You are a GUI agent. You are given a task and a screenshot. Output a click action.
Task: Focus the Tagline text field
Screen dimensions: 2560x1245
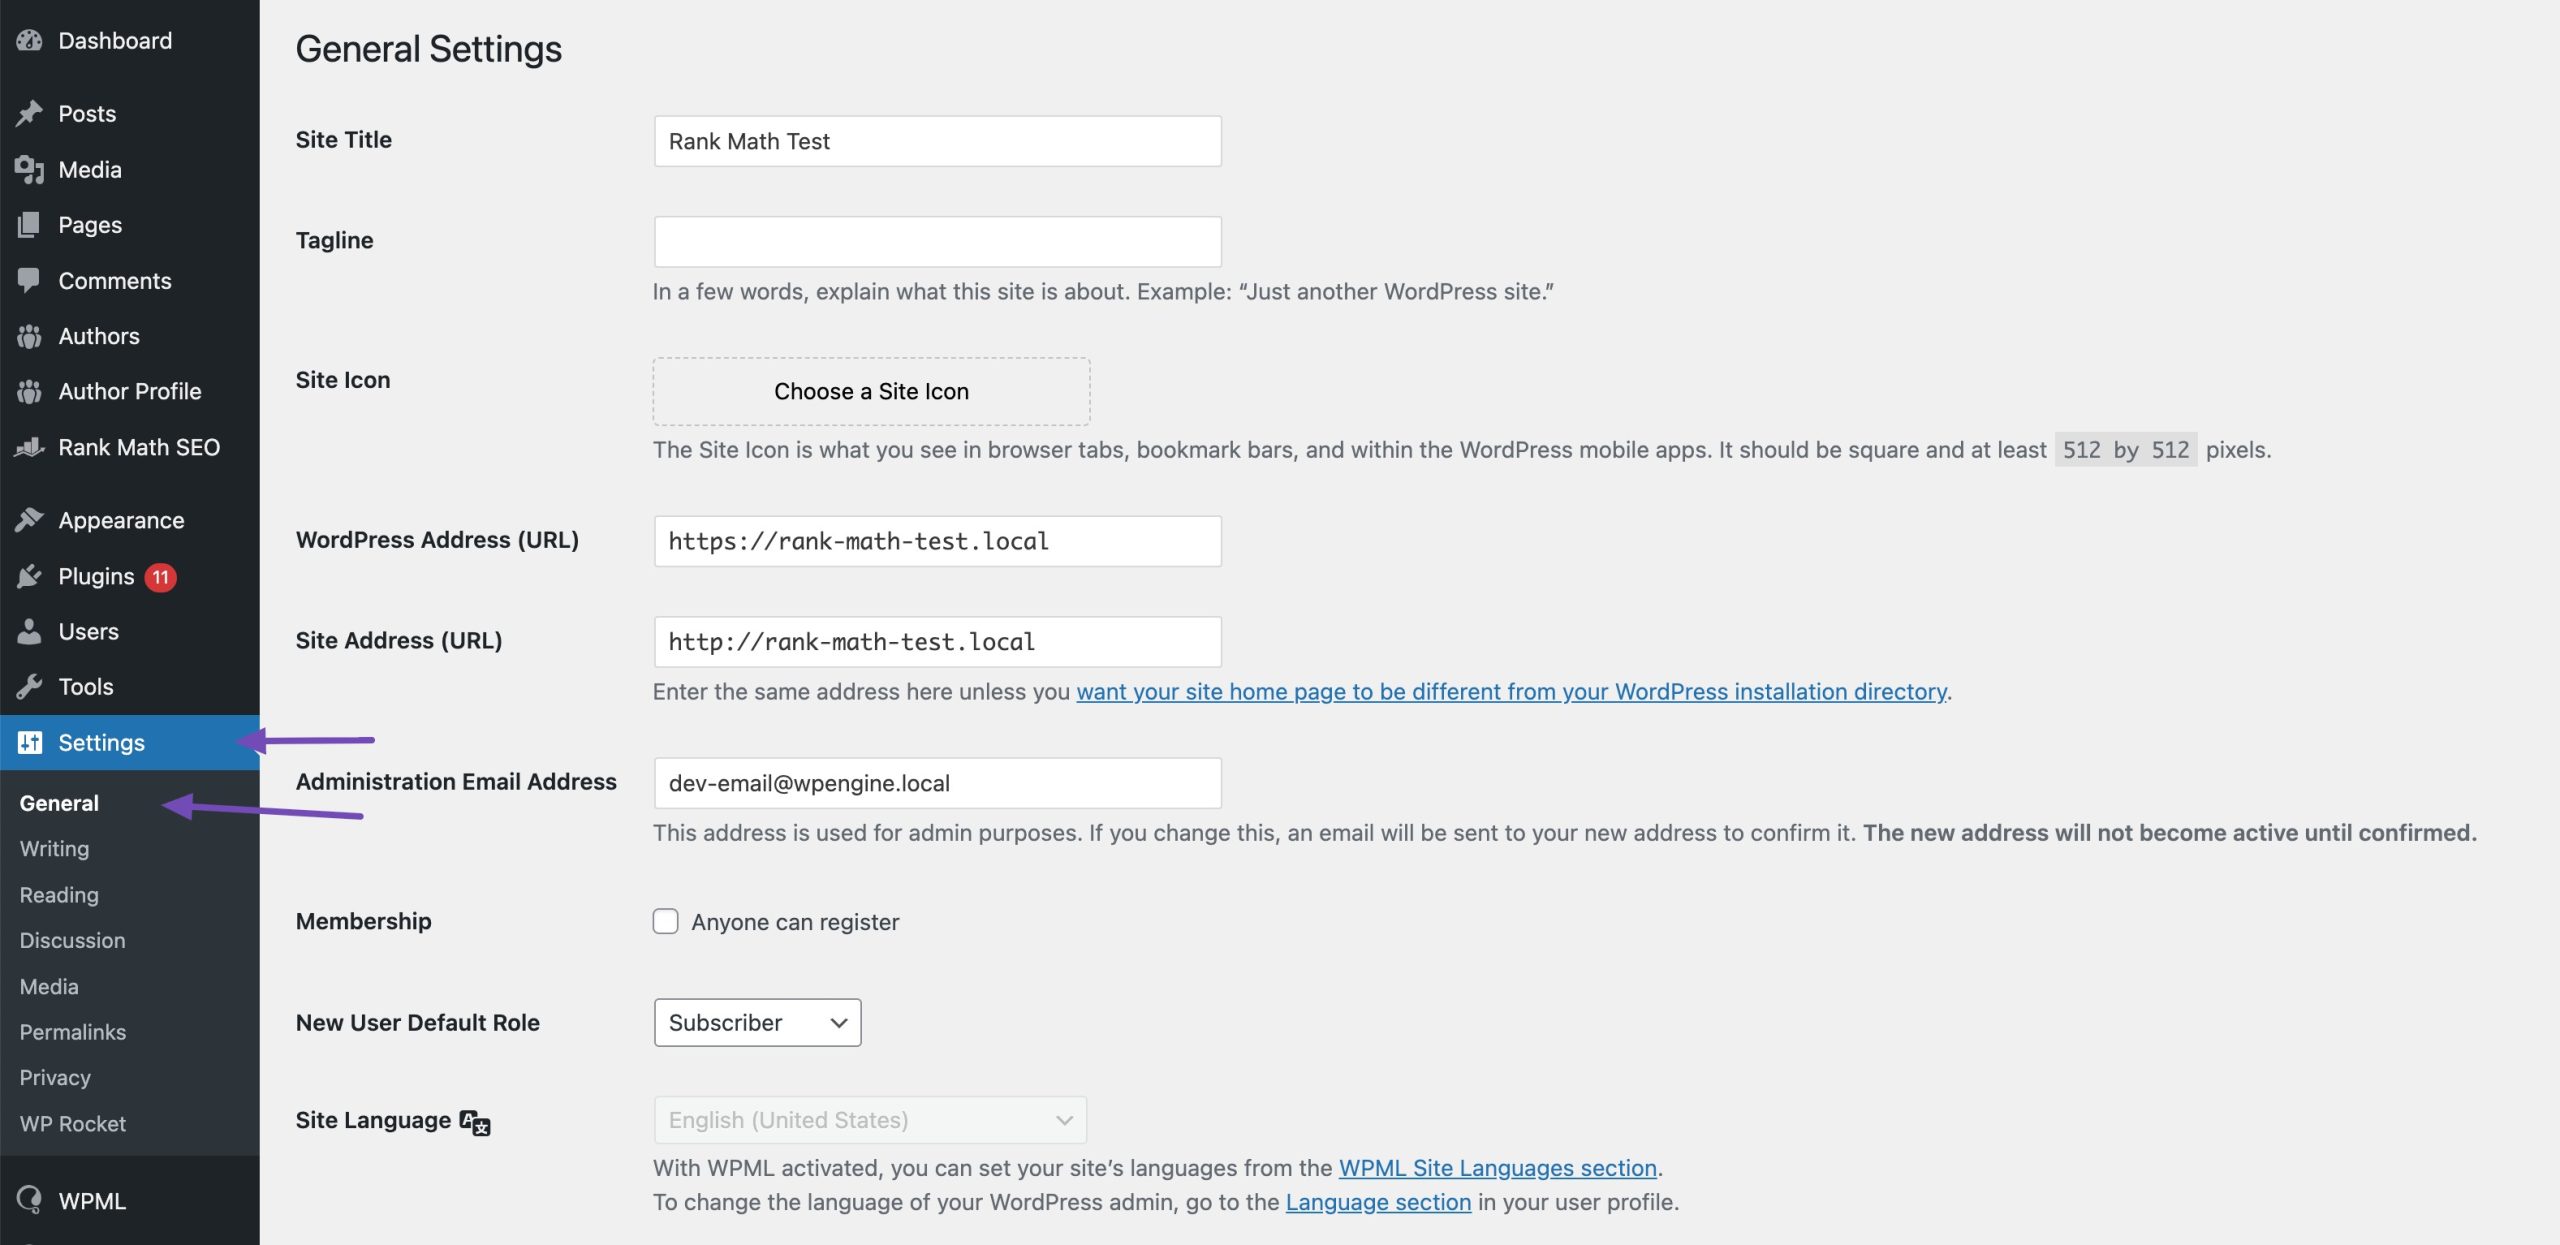(x=937, y=241)
